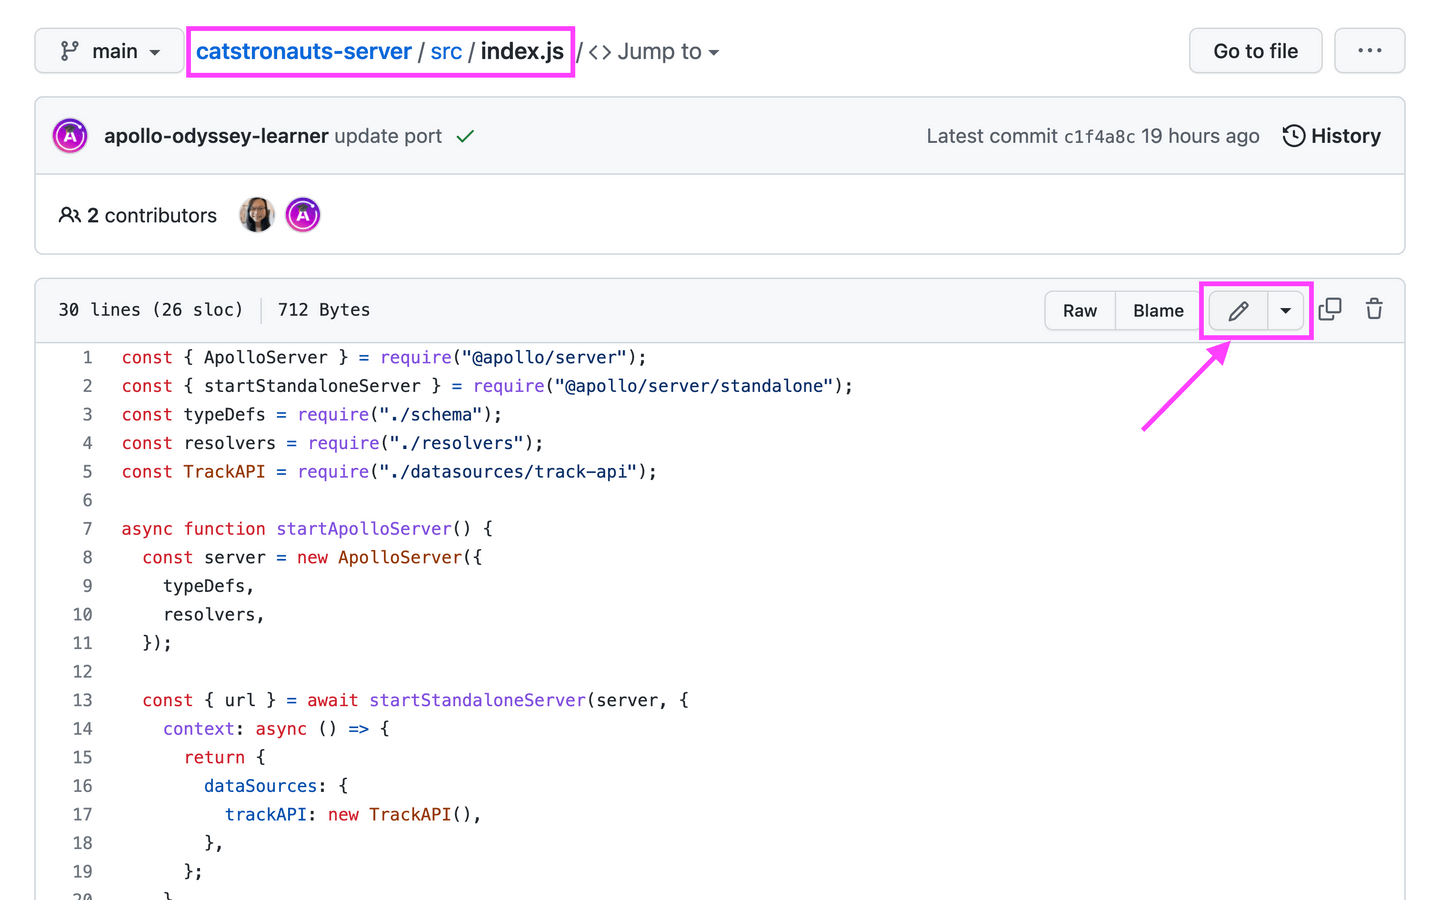Select the second contributor avatar
The height and width of the screenshot is (900, 1440).
pyautogui.click(x=302, y=213)
